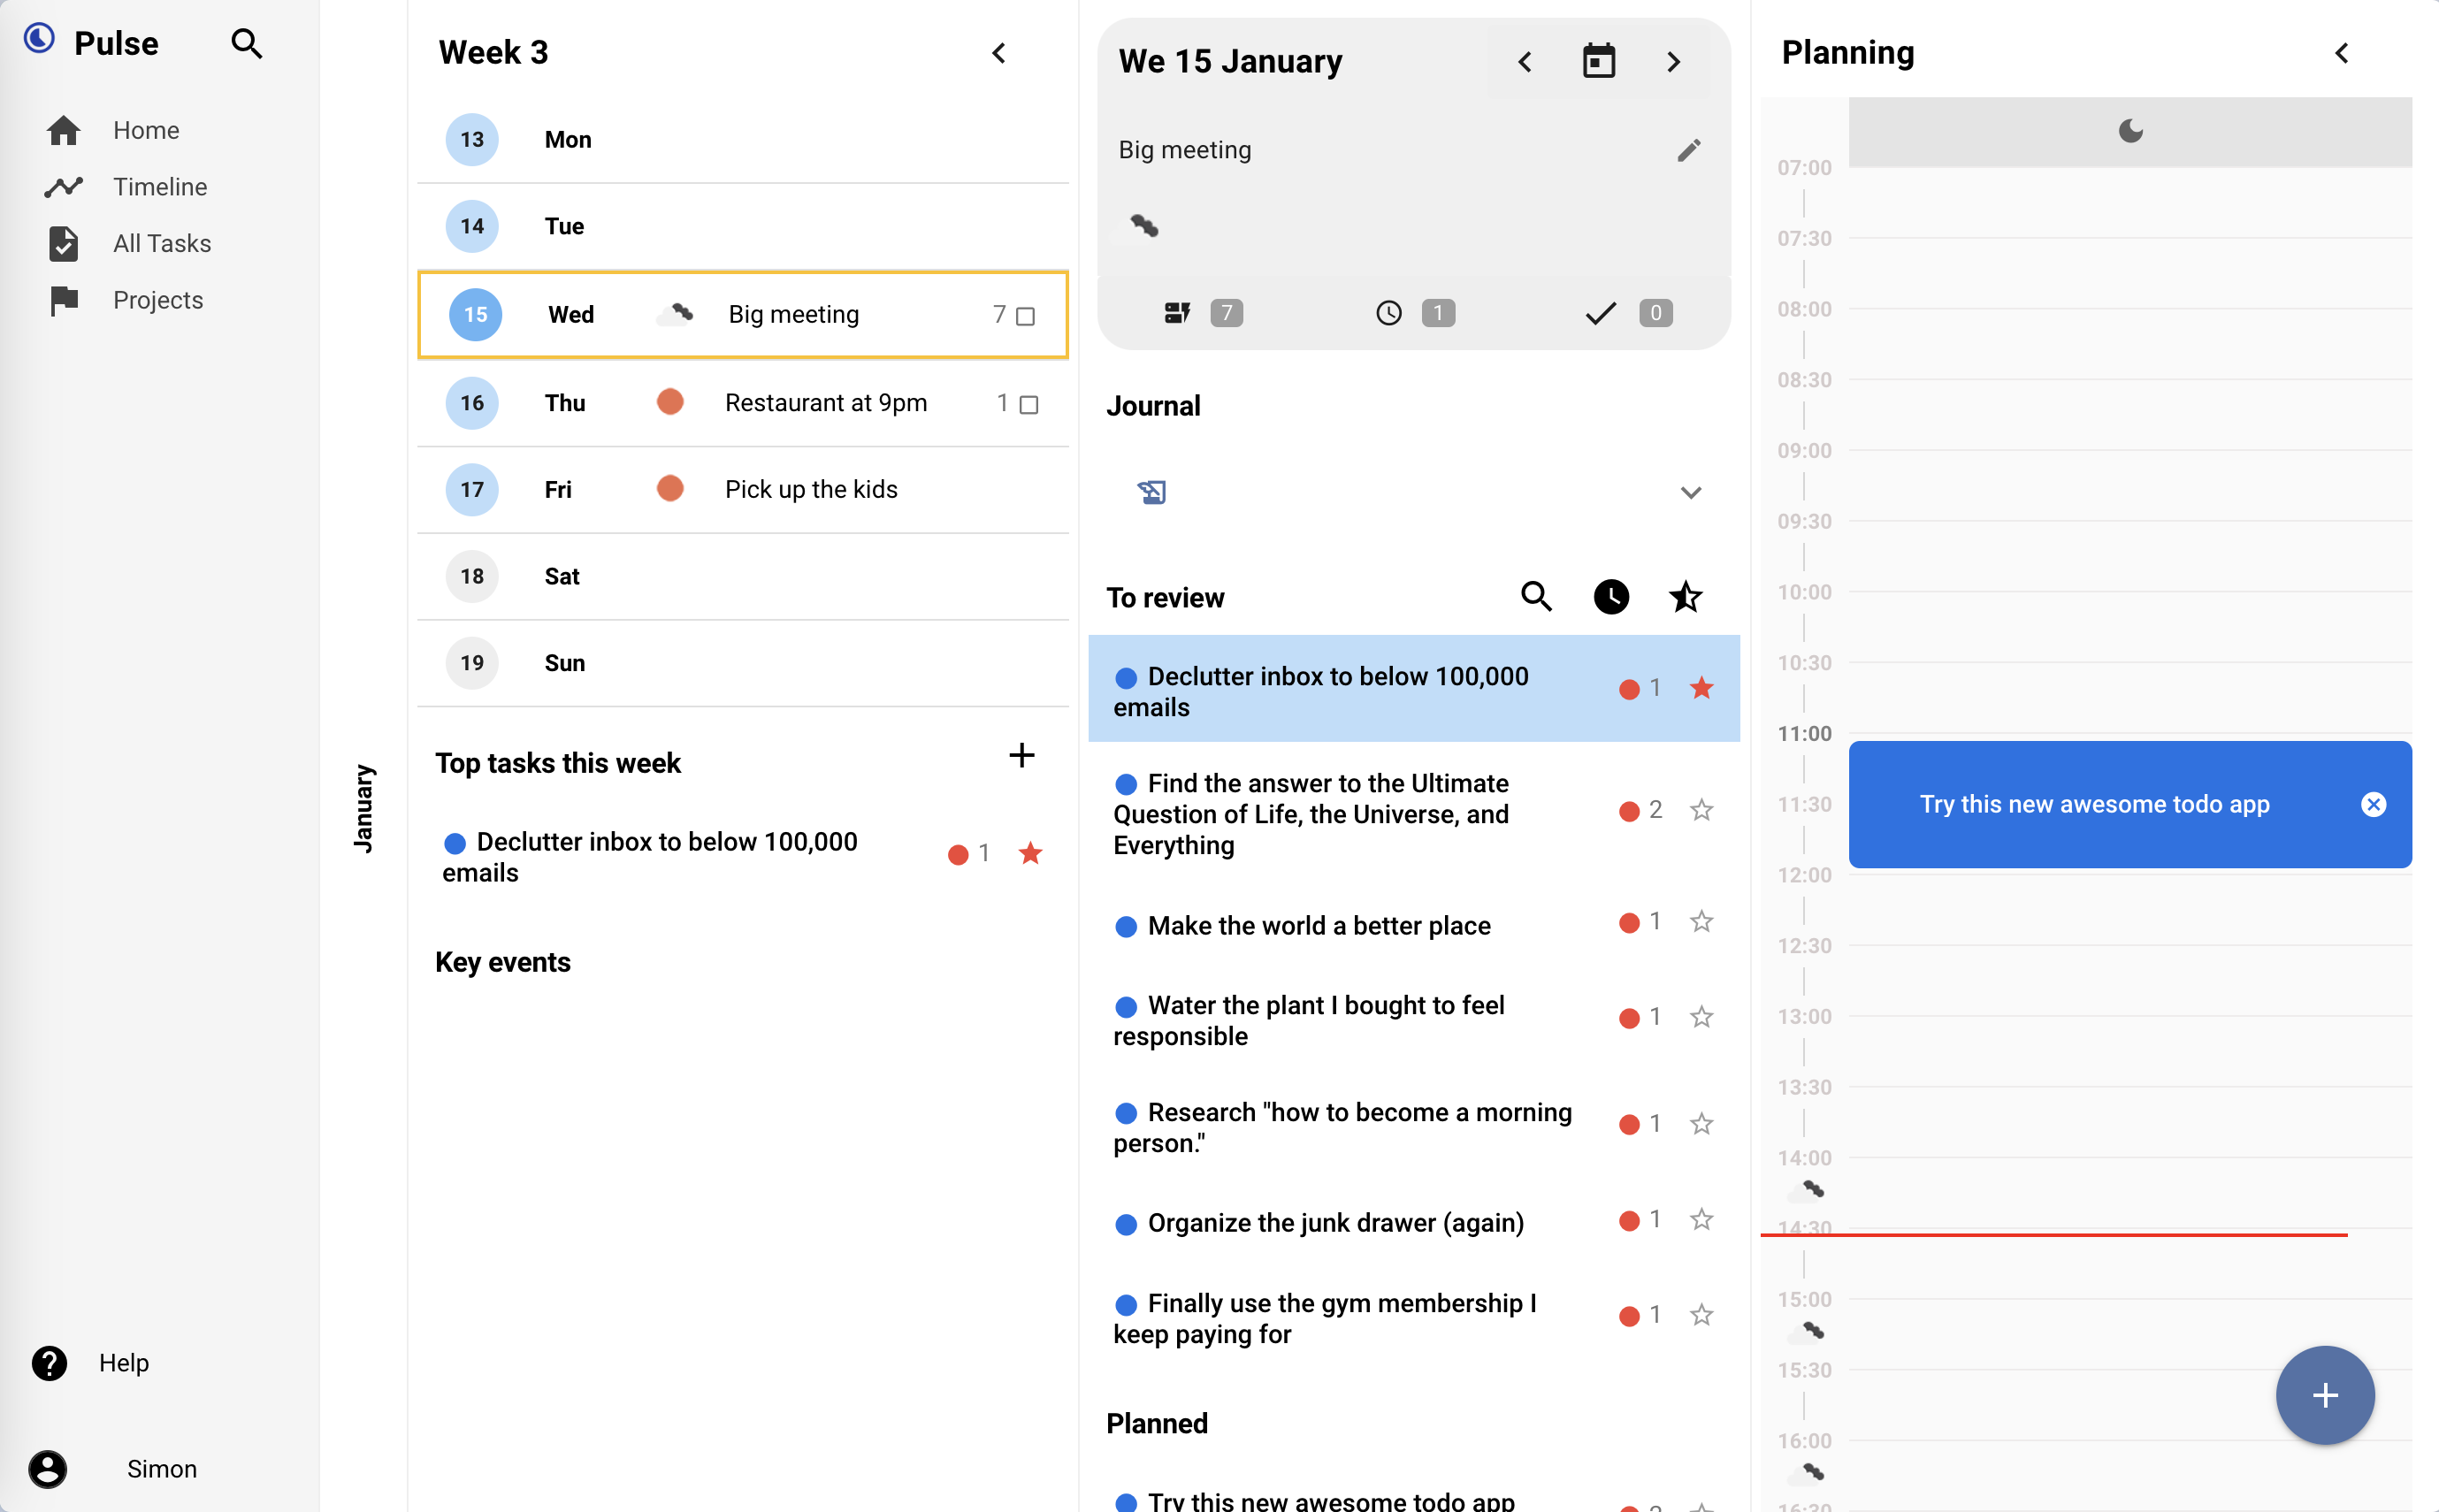
Task: Open Simon's profile at the bottom left
Action: tap(48, 1469)
